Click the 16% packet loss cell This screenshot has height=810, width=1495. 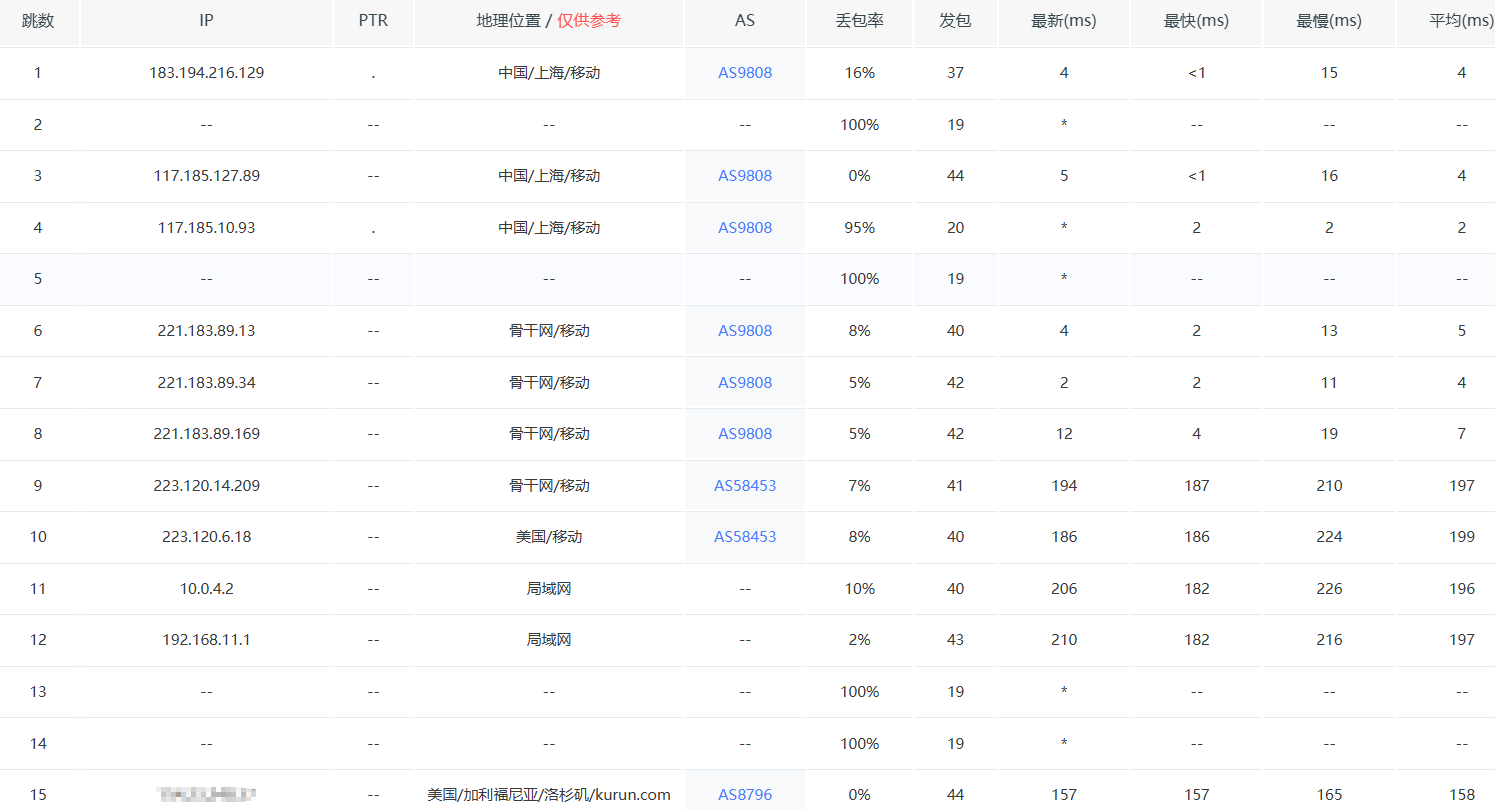[860, 73]
